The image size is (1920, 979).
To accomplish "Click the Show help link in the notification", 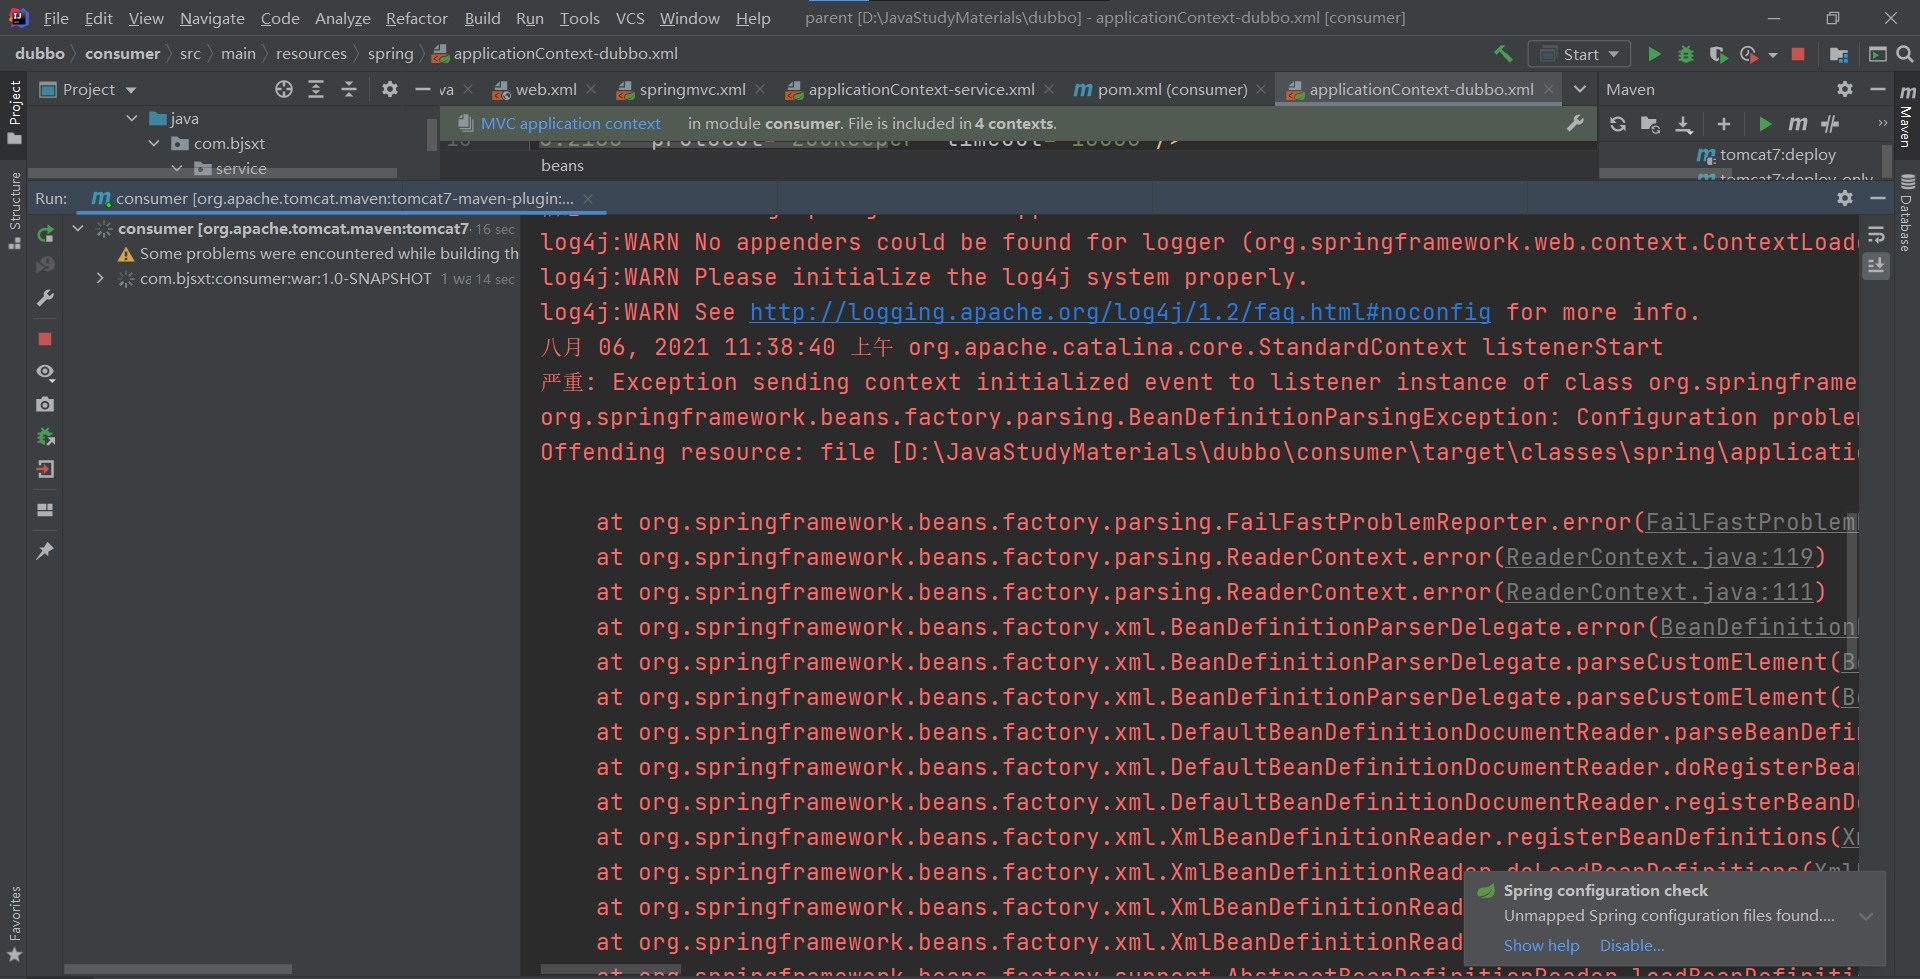I will point(1541,945).
